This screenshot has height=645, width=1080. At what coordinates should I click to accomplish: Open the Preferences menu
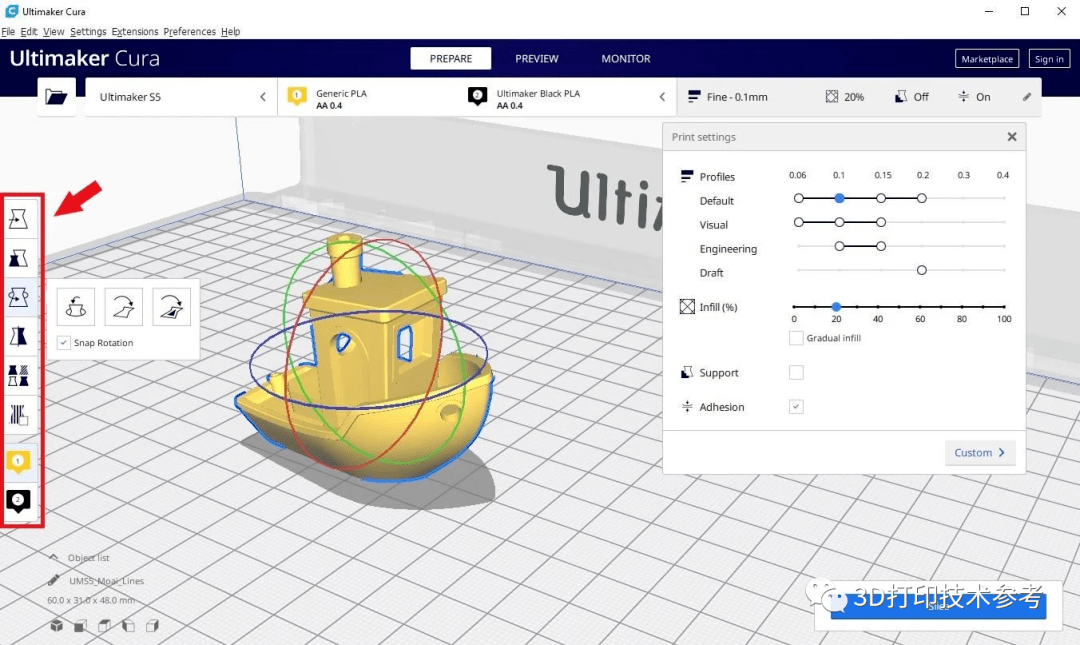click(189, 32)
